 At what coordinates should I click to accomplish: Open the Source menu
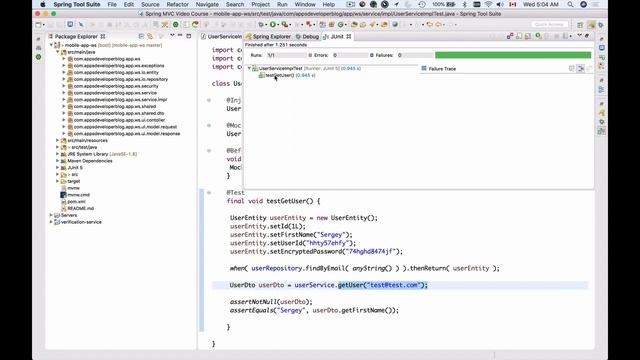150,4
